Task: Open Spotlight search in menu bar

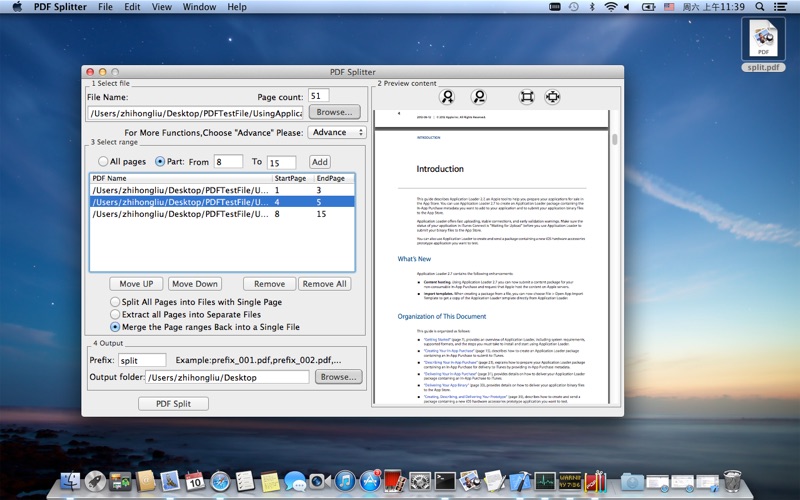Action: [x=760, y=7]
